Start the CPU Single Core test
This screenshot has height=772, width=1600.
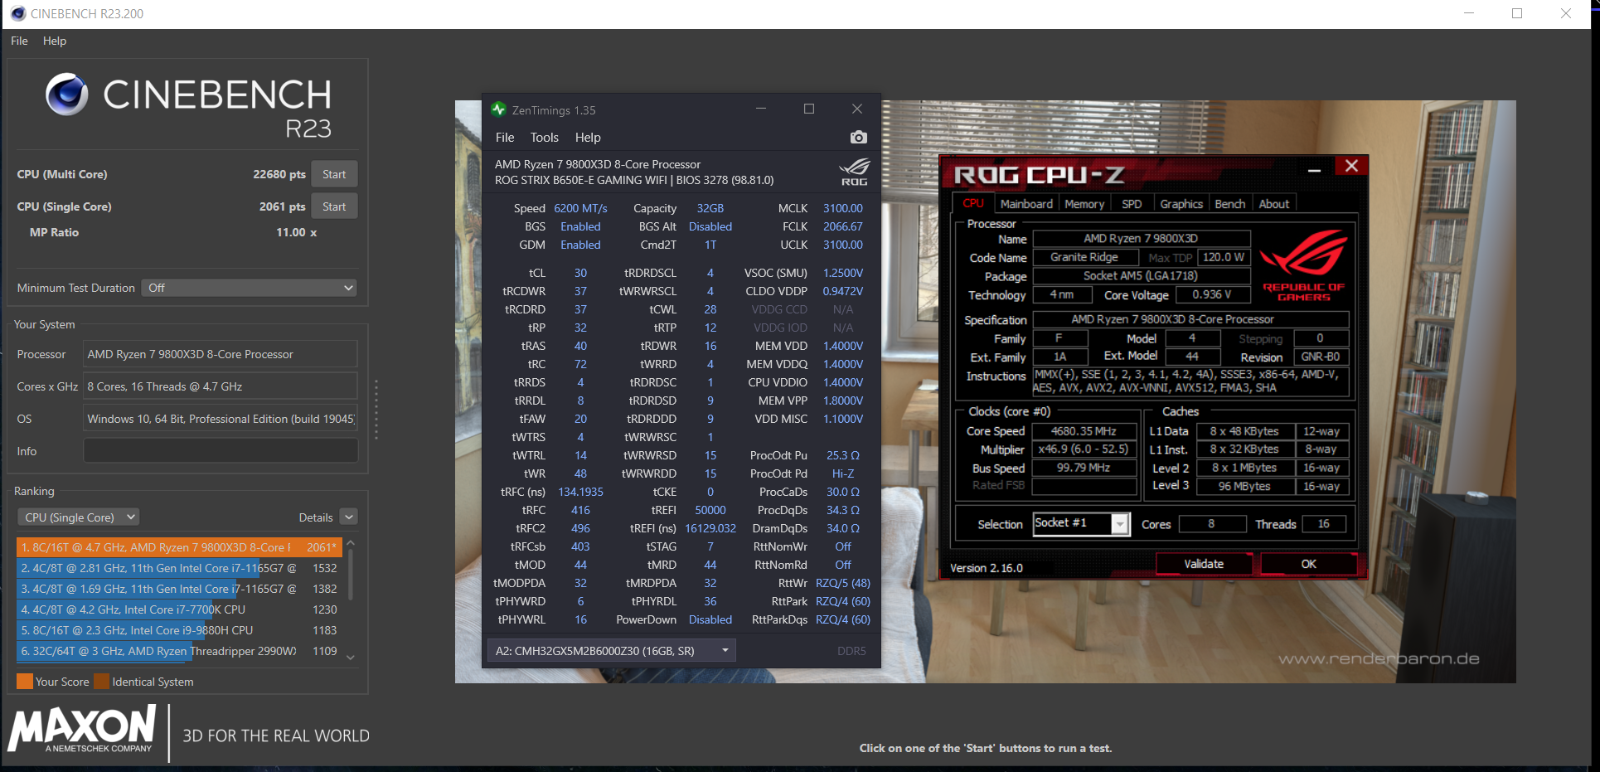coord(334,207)
